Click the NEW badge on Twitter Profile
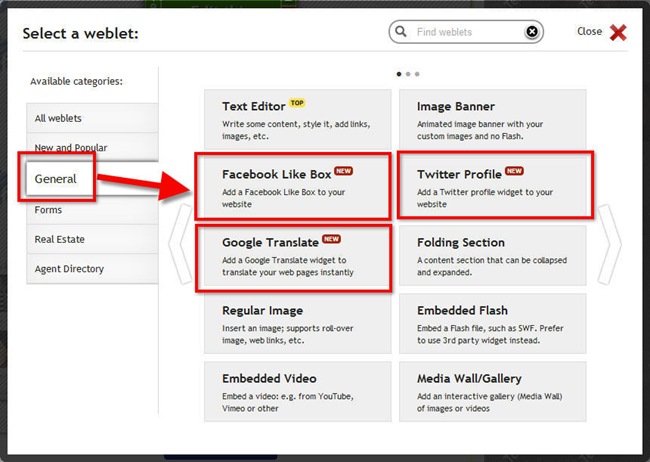650x462 pixels. (514, 171)
